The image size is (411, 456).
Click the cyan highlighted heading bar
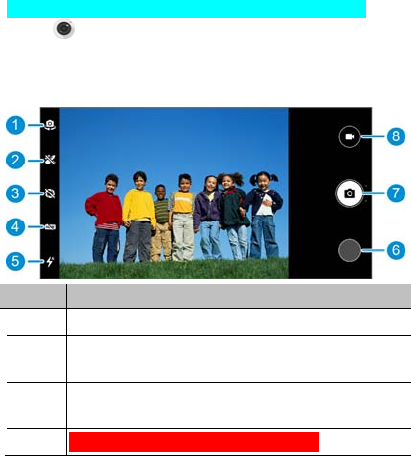click(186, 9)
